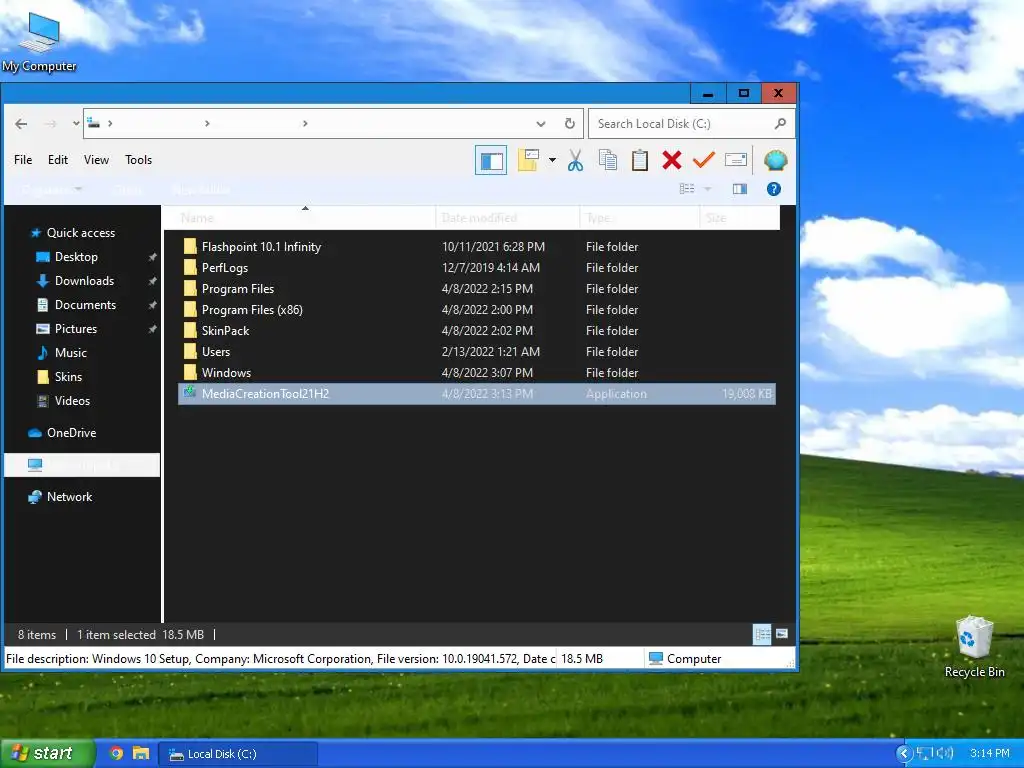Screen dimensions: 1024x768
Task: Select Documents in the navigation pane
Action: tap(85, 305)
